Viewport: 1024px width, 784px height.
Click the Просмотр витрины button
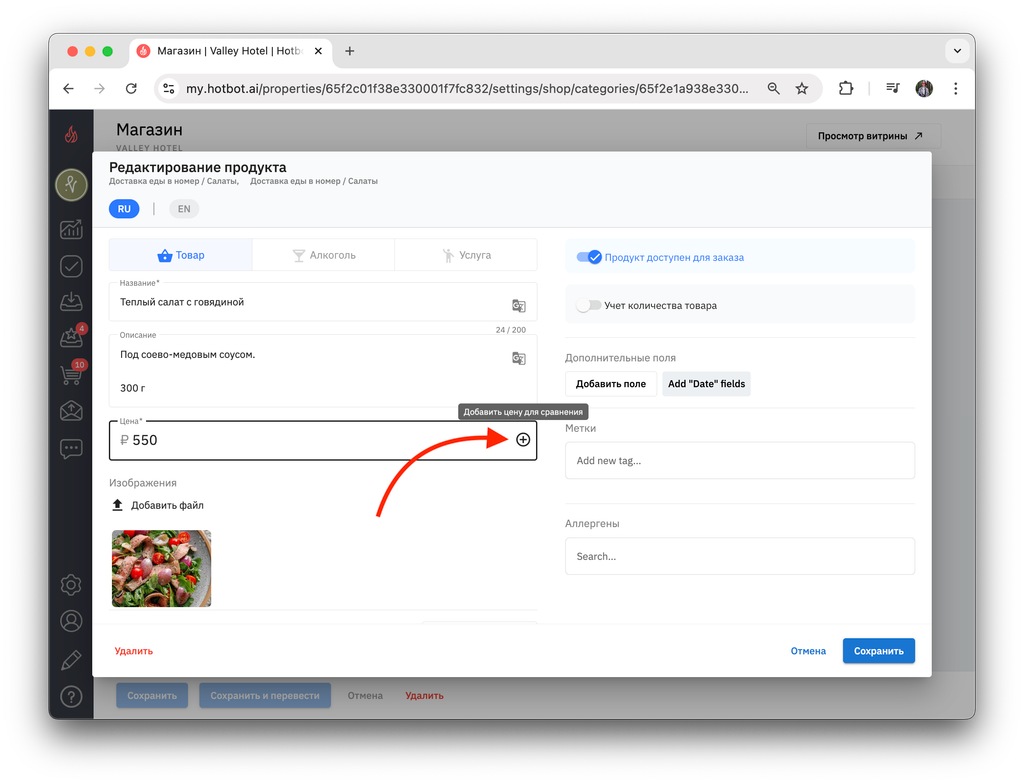point(871,136)
